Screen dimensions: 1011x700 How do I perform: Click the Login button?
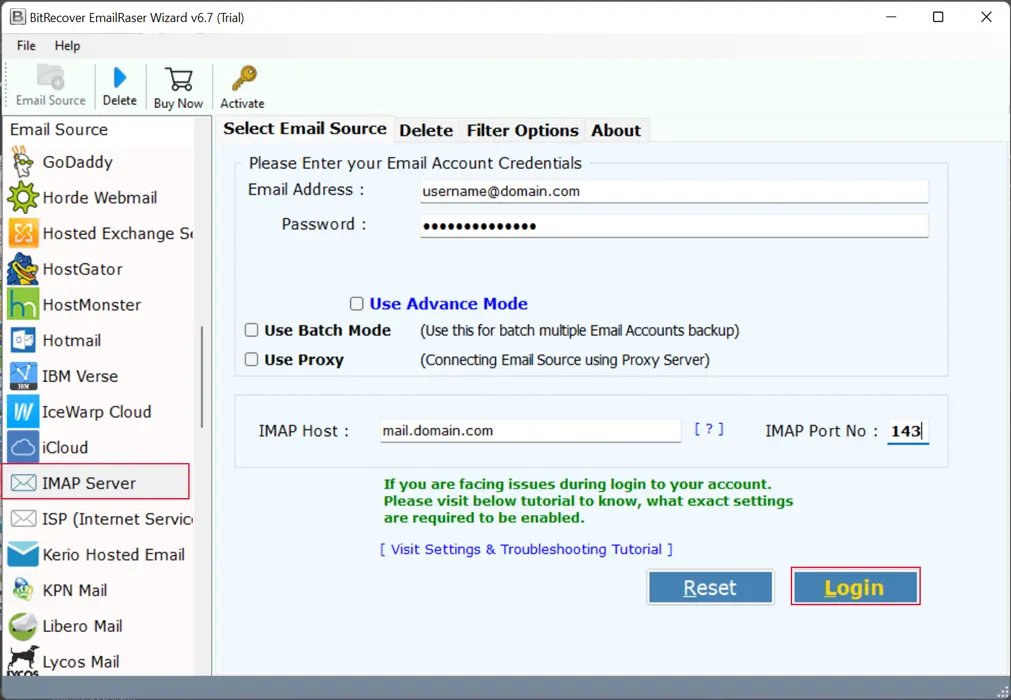pos(855,587)
